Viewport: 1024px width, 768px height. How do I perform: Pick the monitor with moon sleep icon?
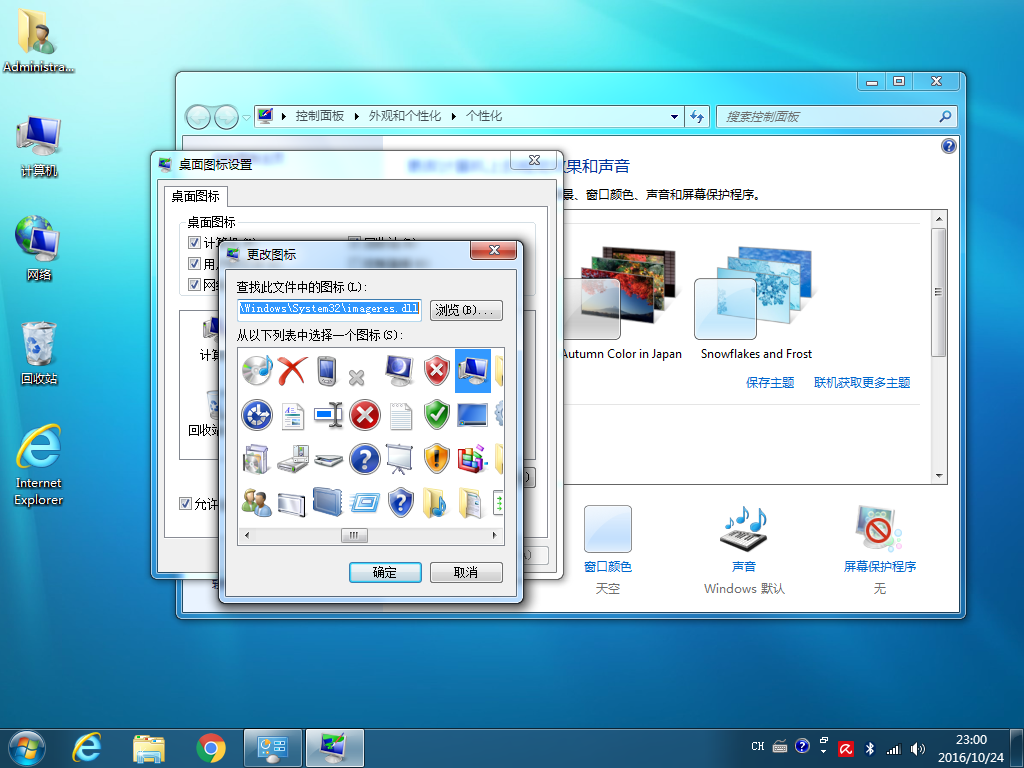[400, 370]
